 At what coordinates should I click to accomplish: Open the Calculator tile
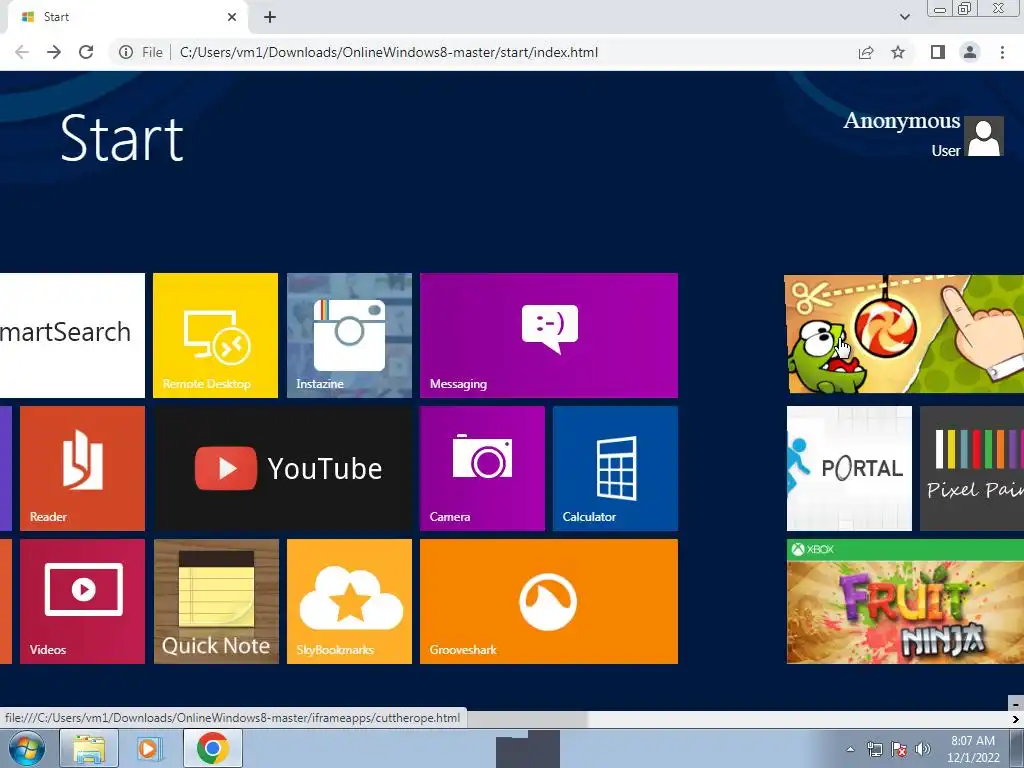[615, 468]
